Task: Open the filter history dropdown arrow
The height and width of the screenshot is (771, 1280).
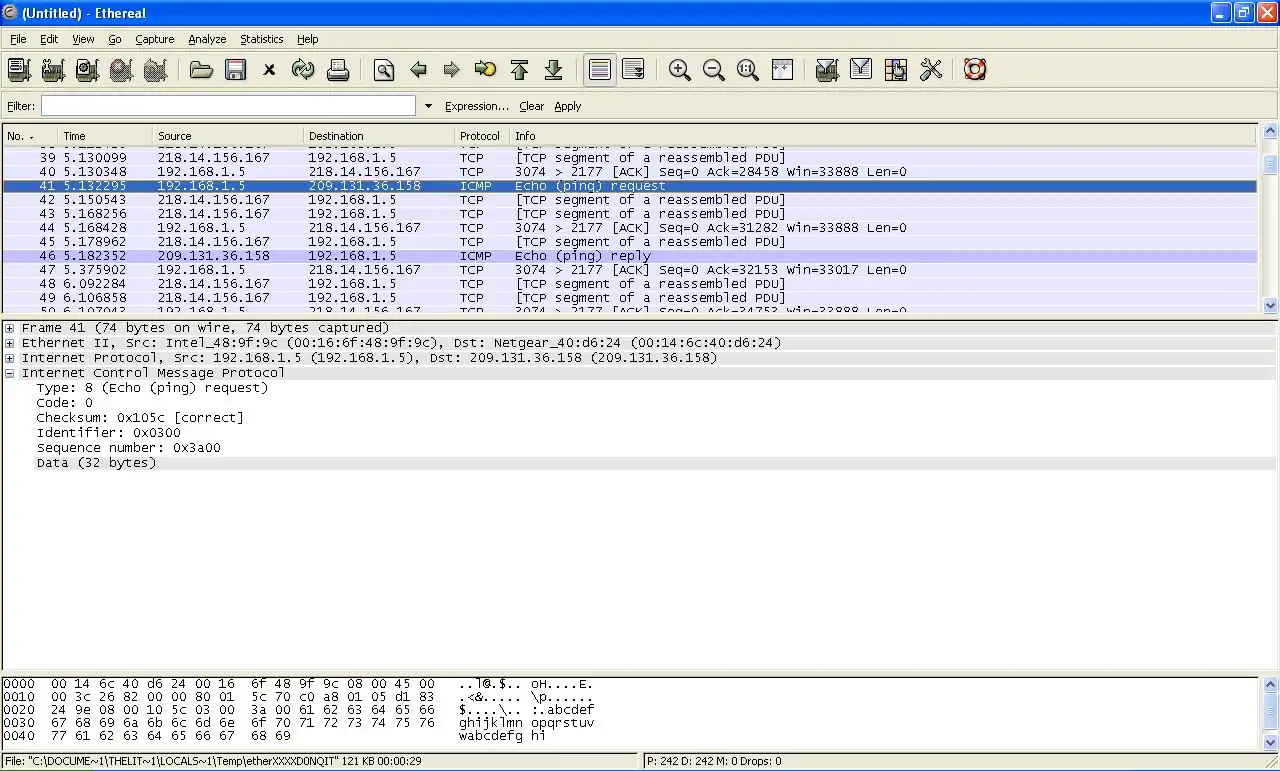Action: (x=428, y=106)
